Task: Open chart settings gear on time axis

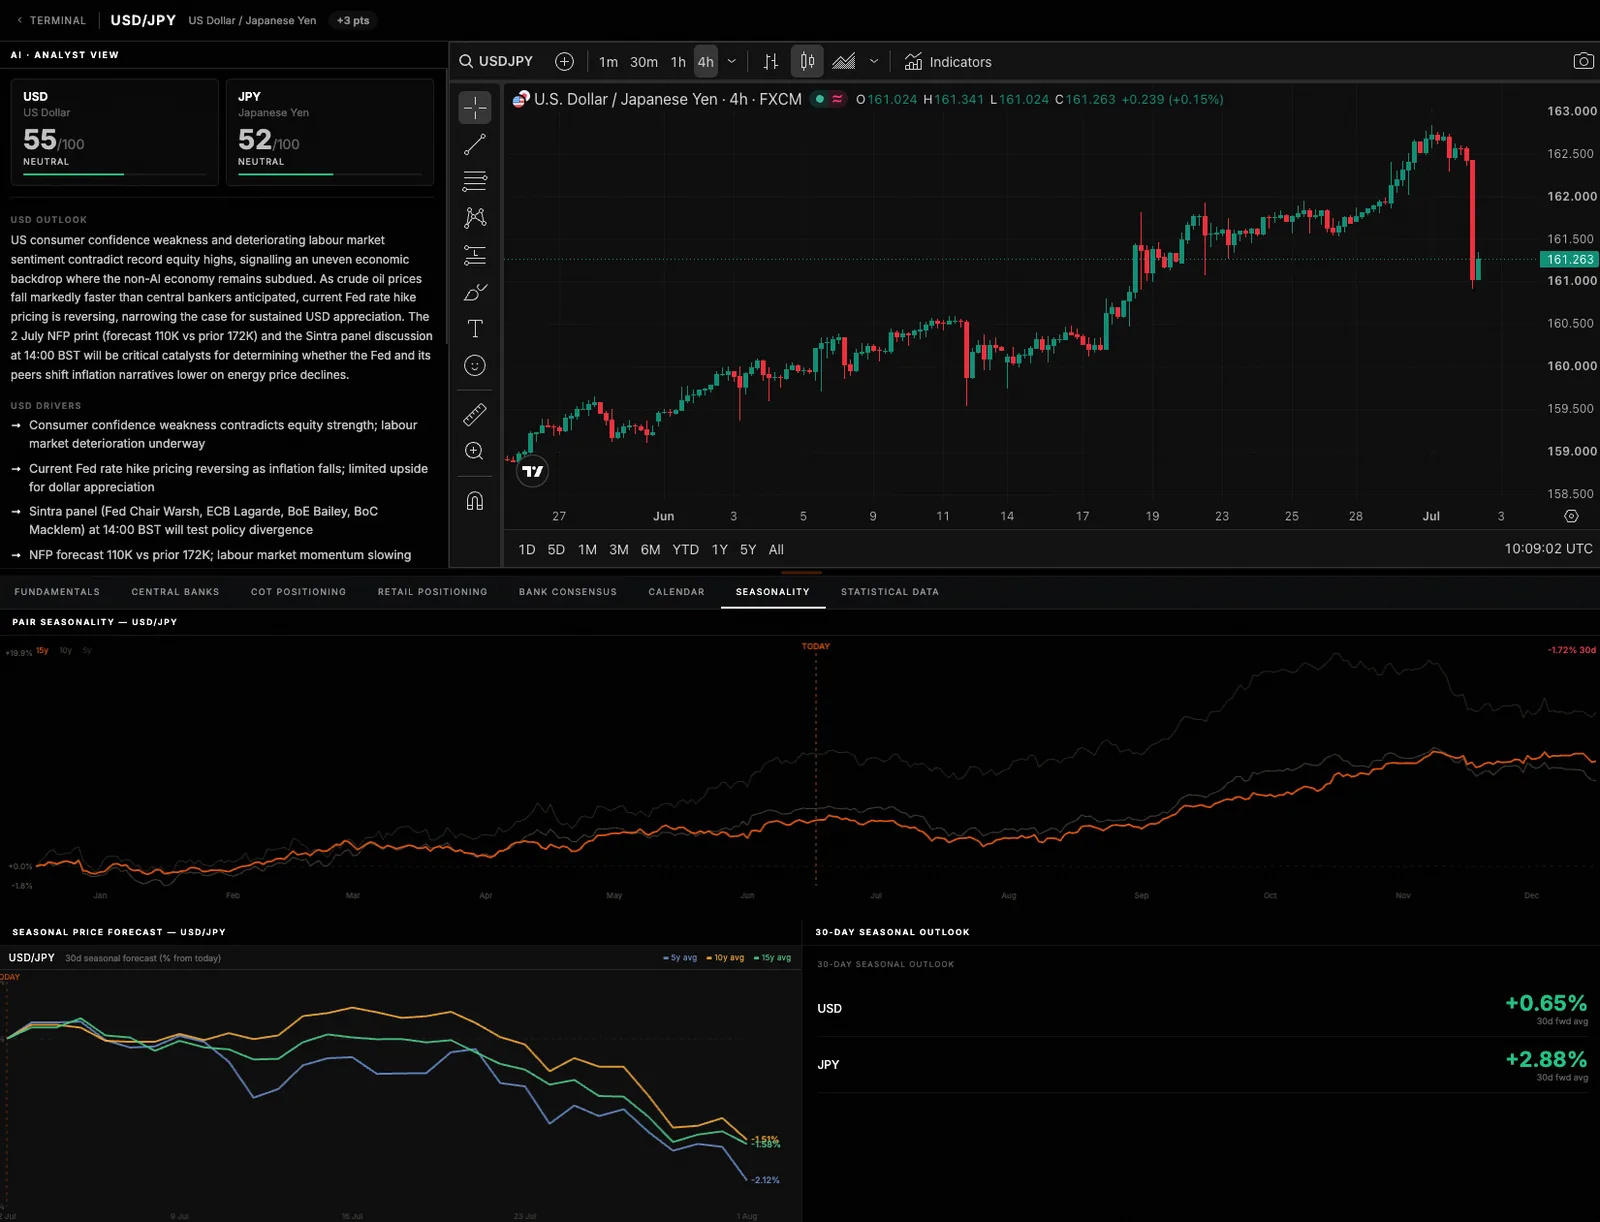Action: coord(1571,516)
